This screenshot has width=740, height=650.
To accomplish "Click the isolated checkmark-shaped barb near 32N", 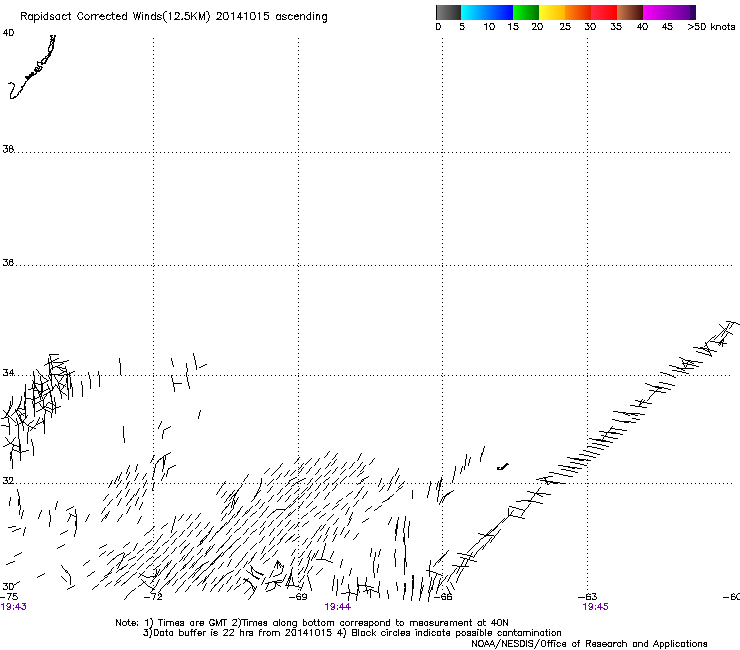I will point(503,467).
